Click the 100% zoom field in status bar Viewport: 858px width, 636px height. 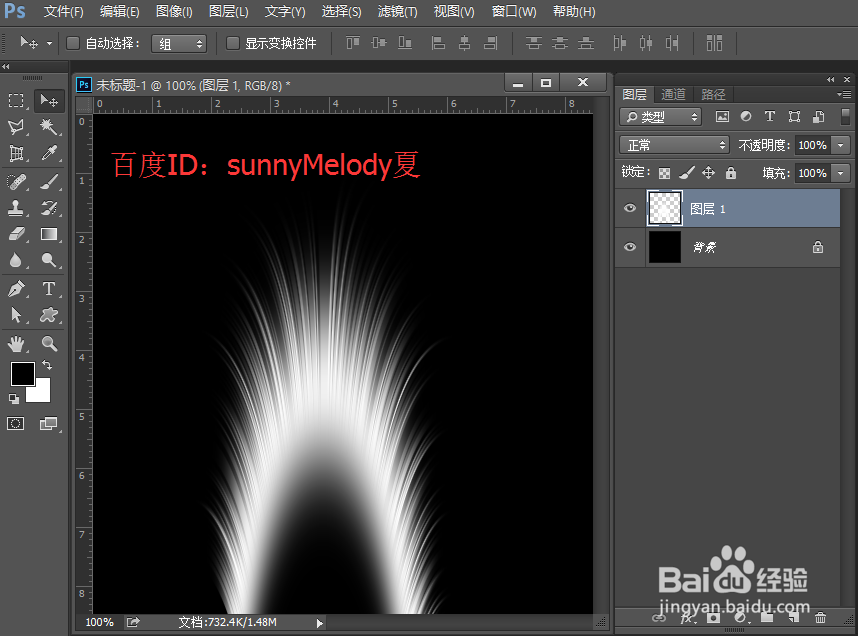click(x=100, y=622)
